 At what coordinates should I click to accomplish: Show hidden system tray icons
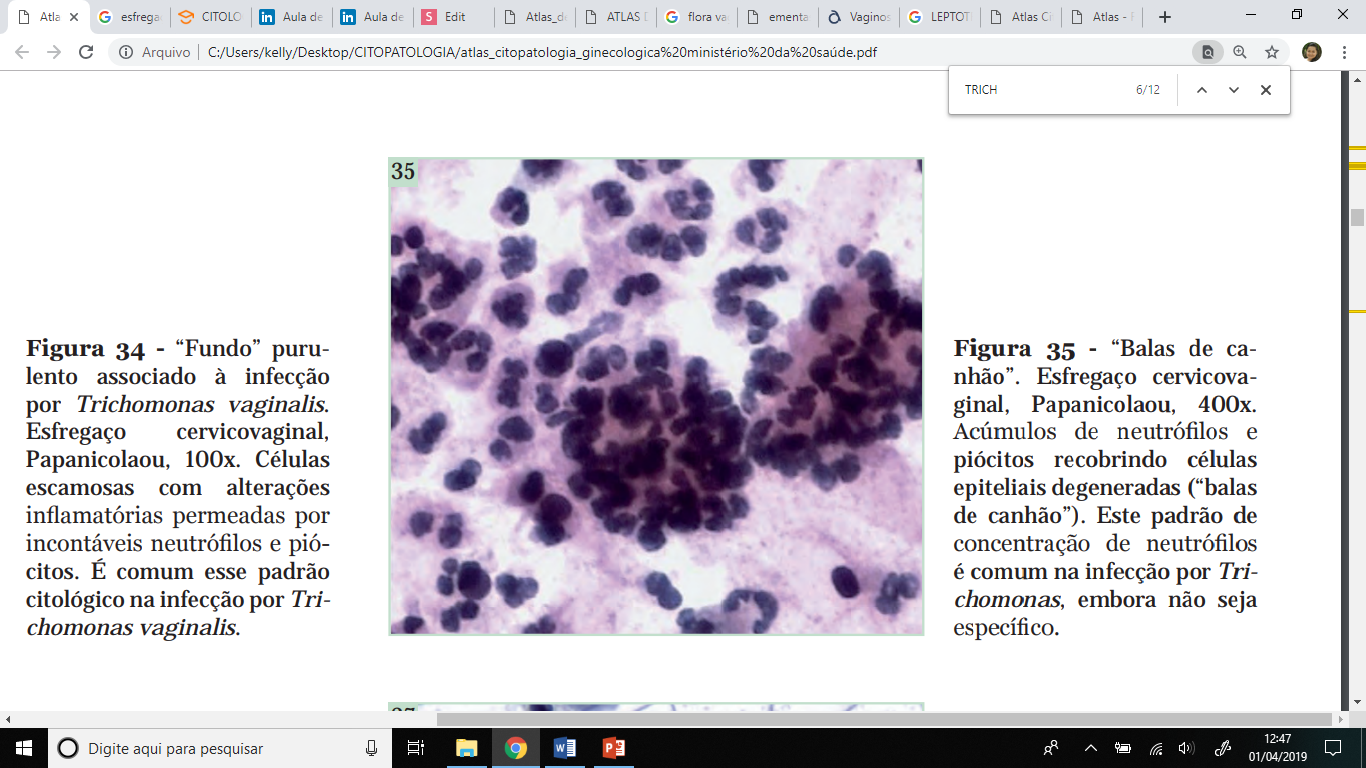[x=1091, y=748]
